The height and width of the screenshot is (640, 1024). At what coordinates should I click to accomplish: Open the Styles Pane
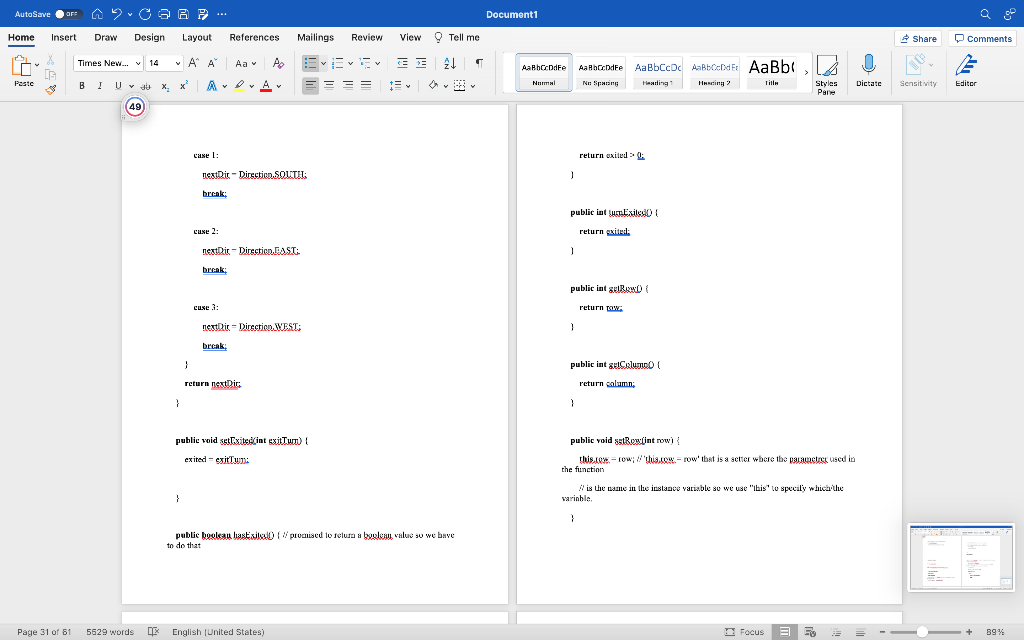(x=826, y=74)
